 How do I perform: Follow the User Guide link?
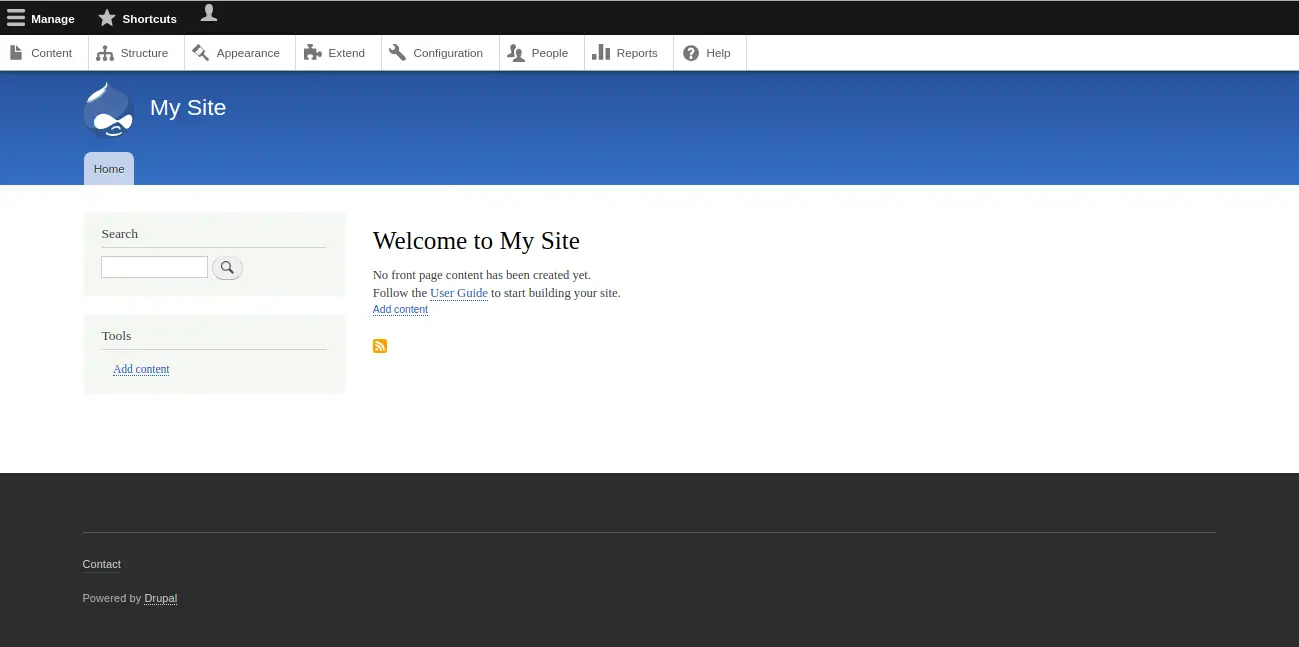pyautogui.click(x=458, y=293)
